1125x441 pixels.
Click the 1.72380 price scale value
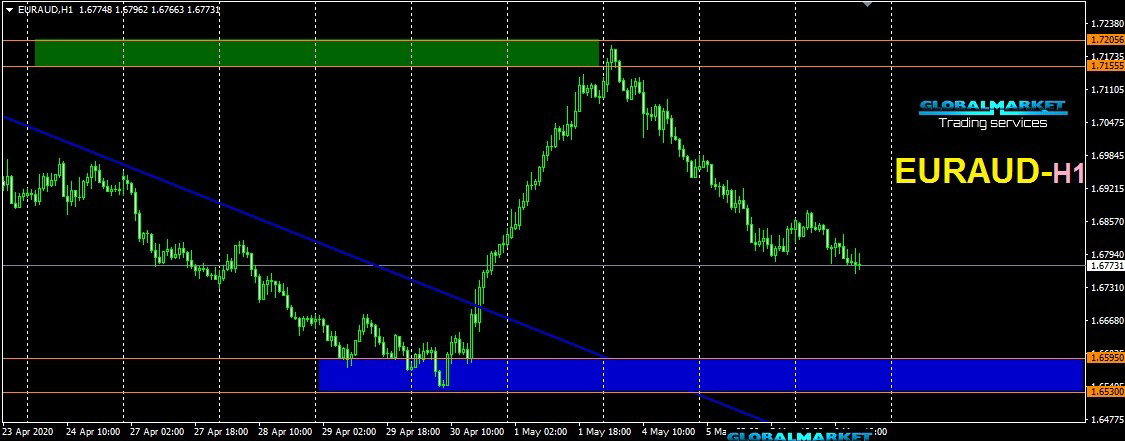coord(1106,23)
